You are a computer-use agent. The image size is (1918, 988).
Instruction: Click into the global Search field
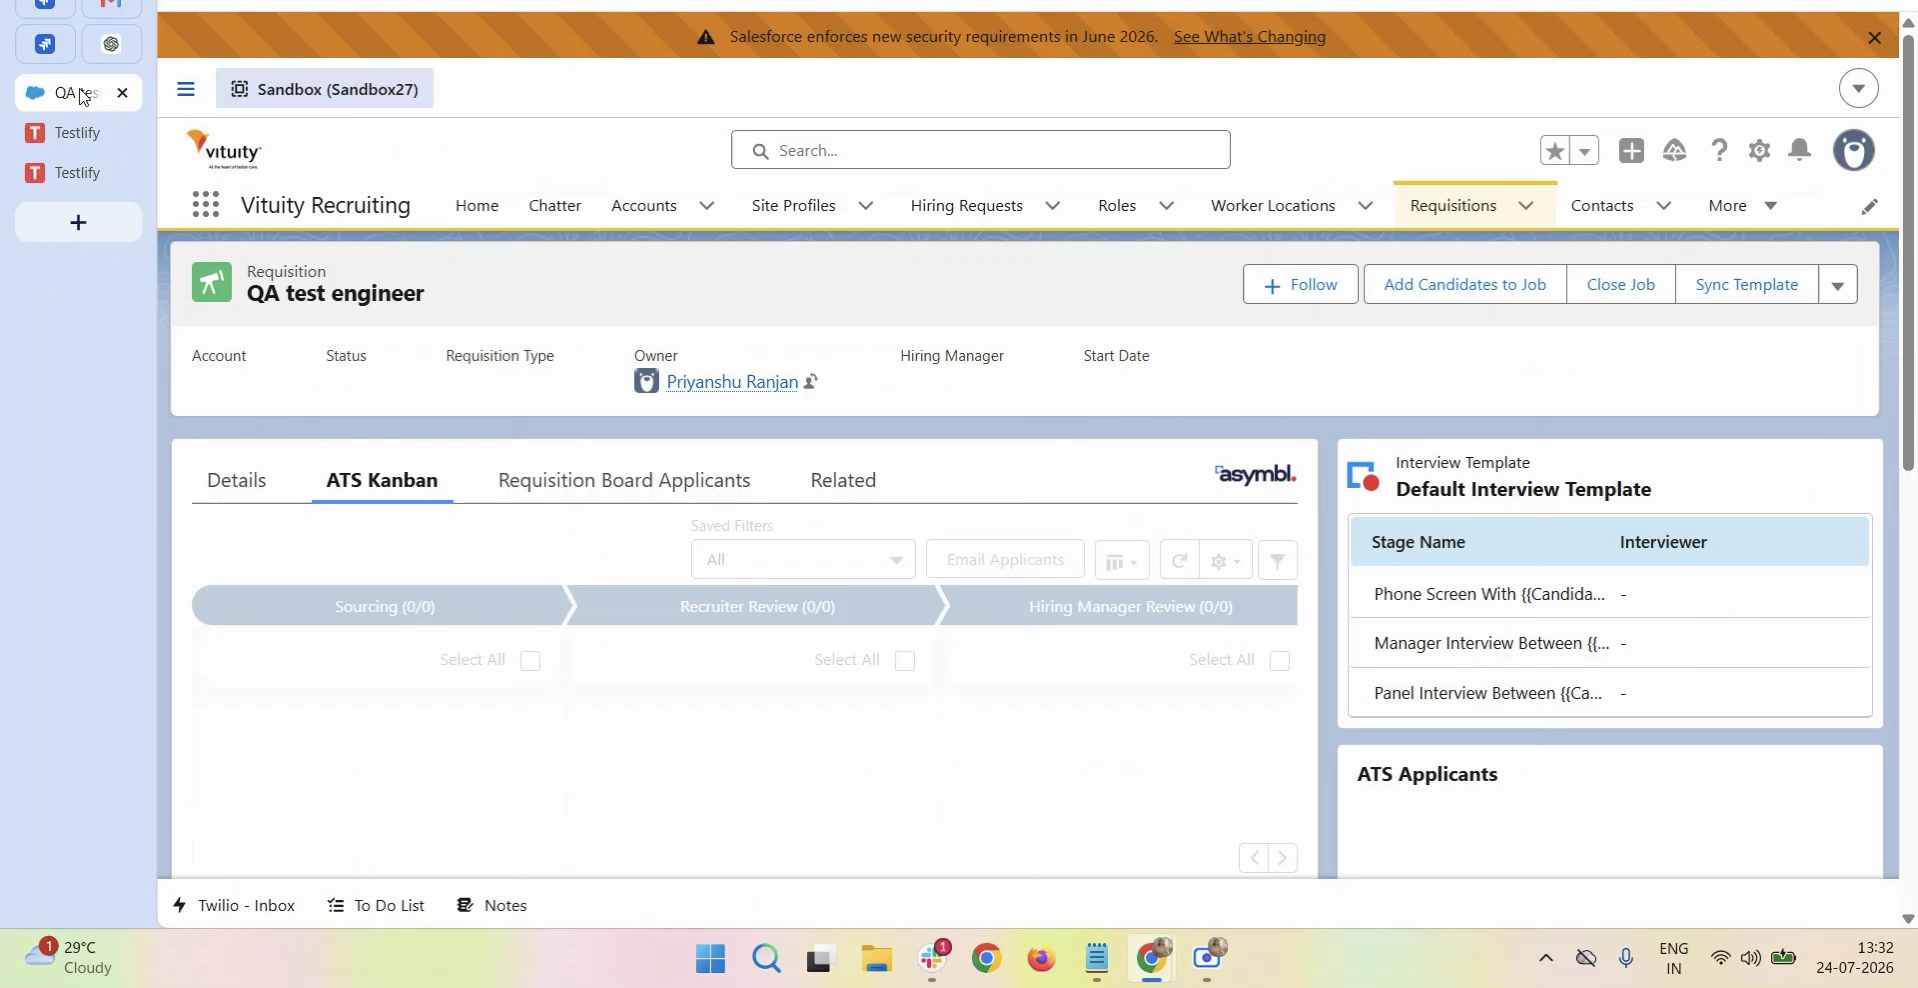pos(980,150)
